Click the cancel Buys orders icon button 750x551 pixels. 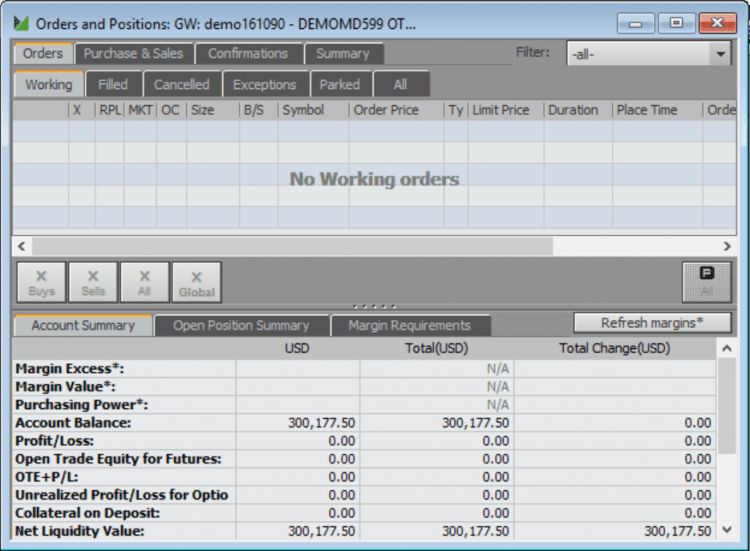pyautogui.click(x=41, y=282)
